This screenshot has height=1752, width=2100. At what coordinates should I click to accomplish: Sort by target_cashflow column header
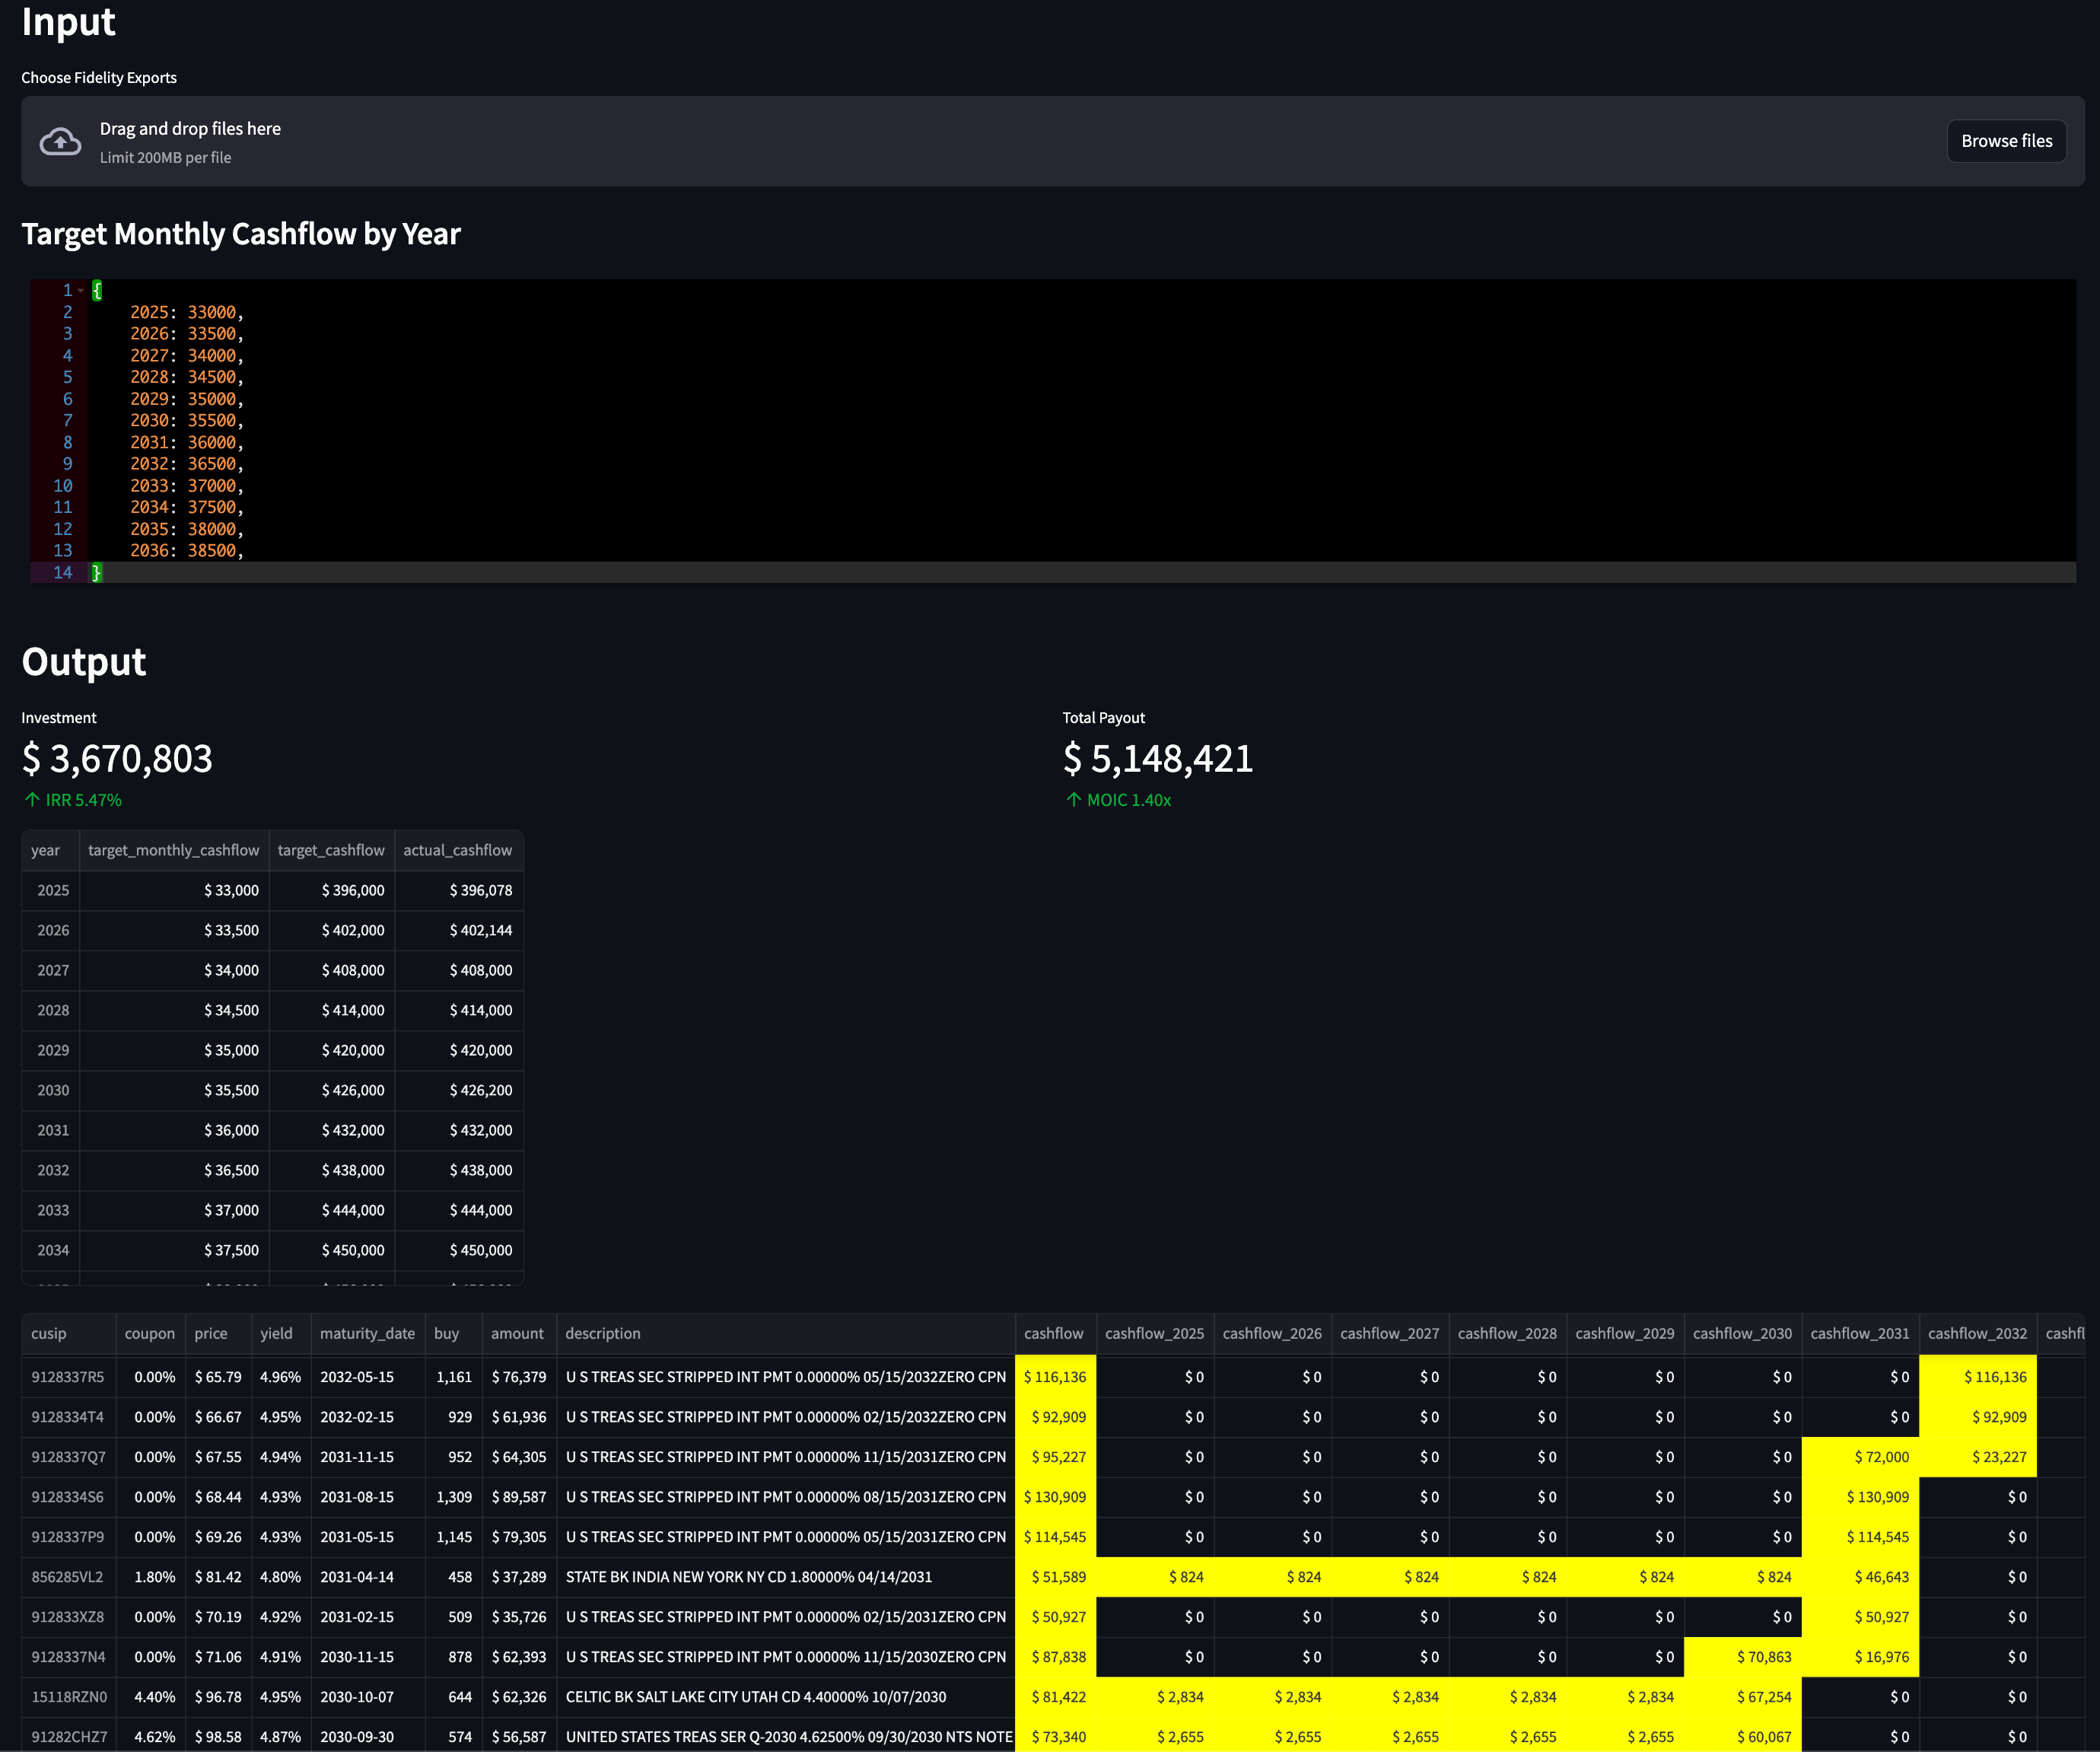coord(331,850)
